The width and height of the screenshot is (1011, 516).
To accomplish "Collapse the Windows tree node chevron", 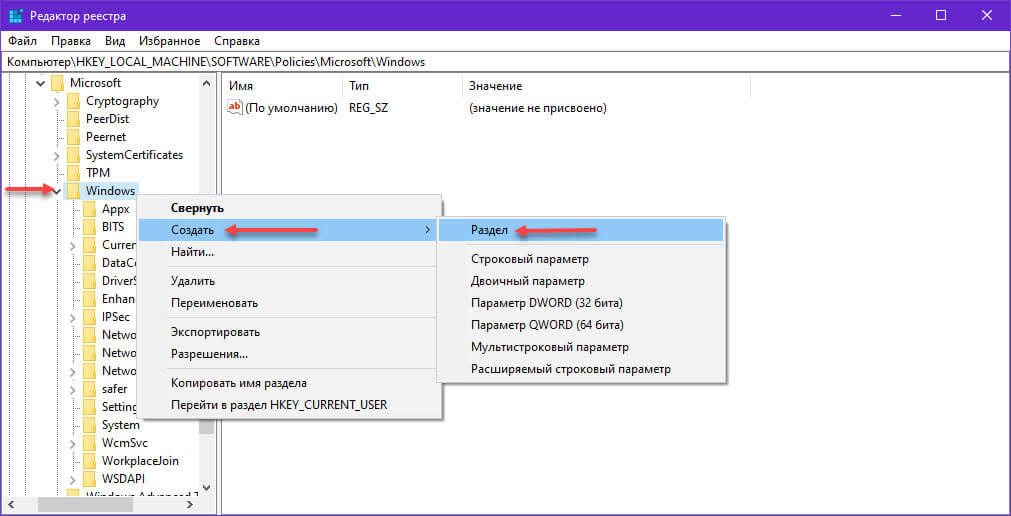I will tap(57, 191).
